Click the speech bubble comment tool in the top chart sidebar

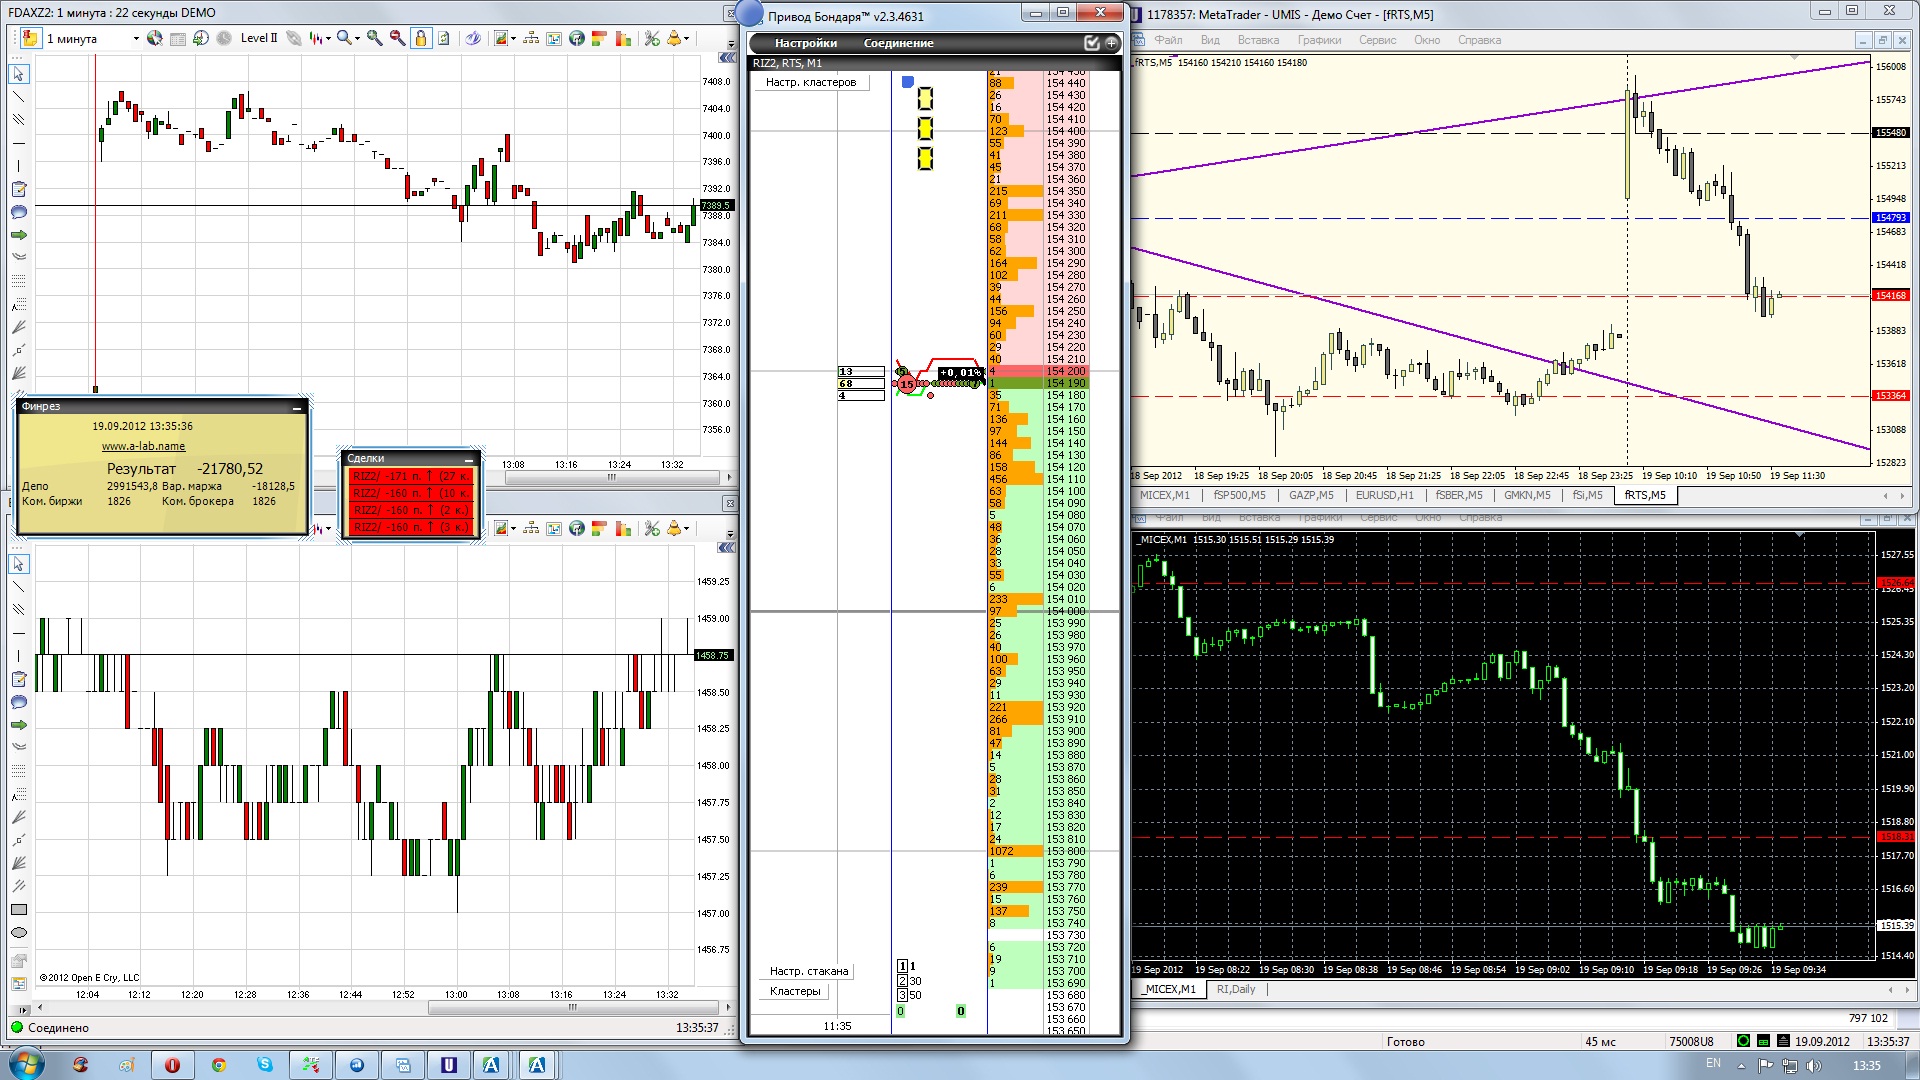click(18, 212)
